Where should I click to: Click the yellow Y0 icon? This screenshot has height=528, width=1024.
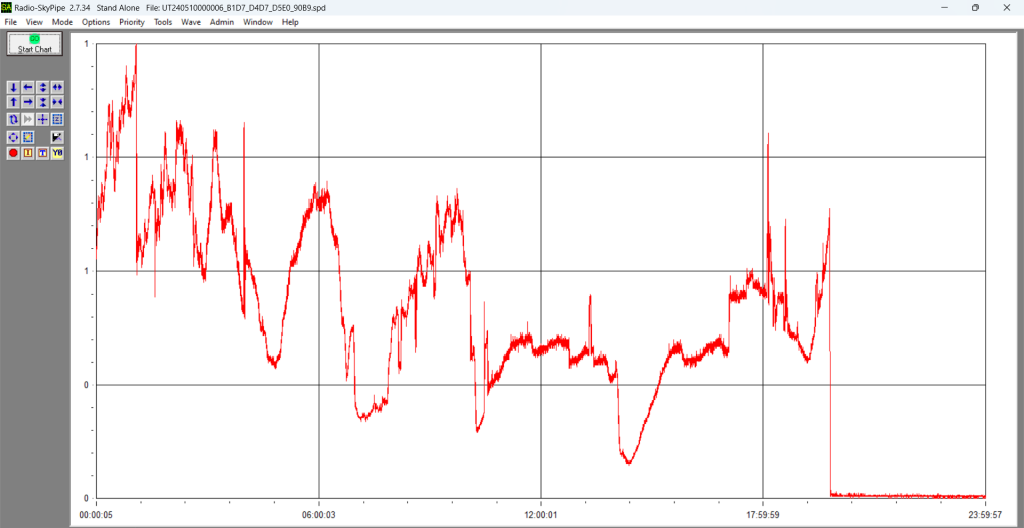click(57, 153)
